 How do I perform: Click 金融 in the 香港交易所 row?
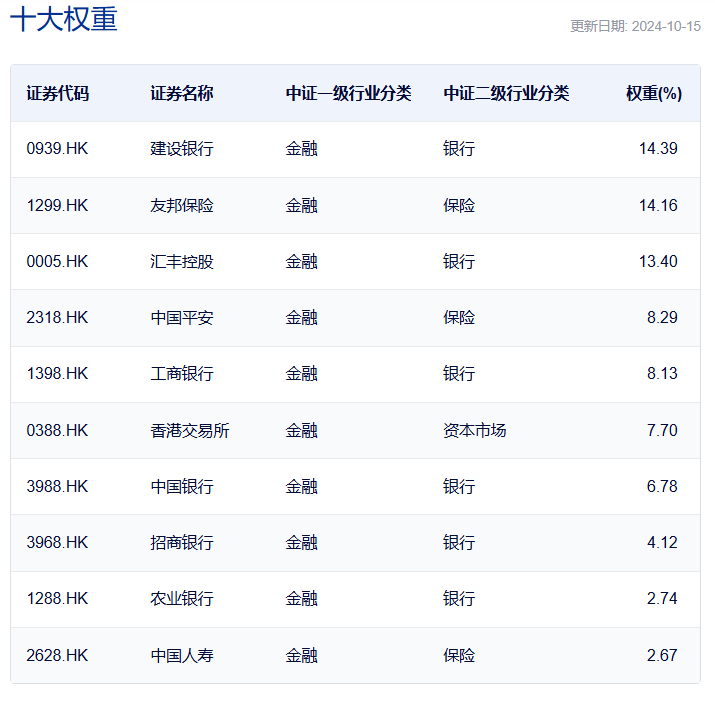pos(301,431)
